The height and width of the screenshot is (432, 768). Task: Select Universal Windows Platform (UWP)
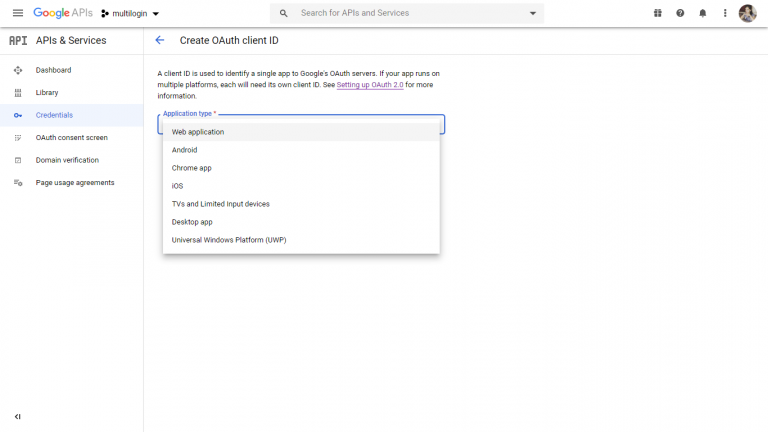coord(301,240)
